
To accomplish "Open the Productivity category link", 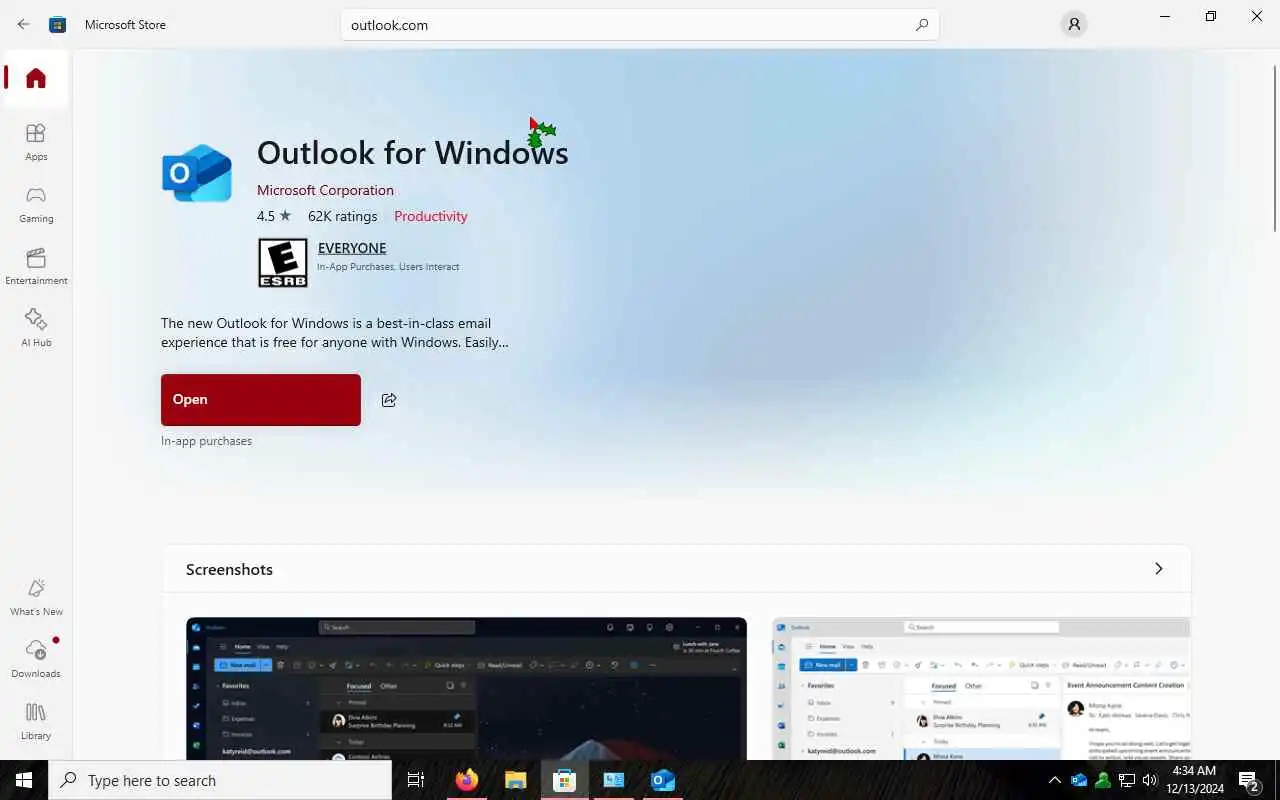I will tap(430, 216).
